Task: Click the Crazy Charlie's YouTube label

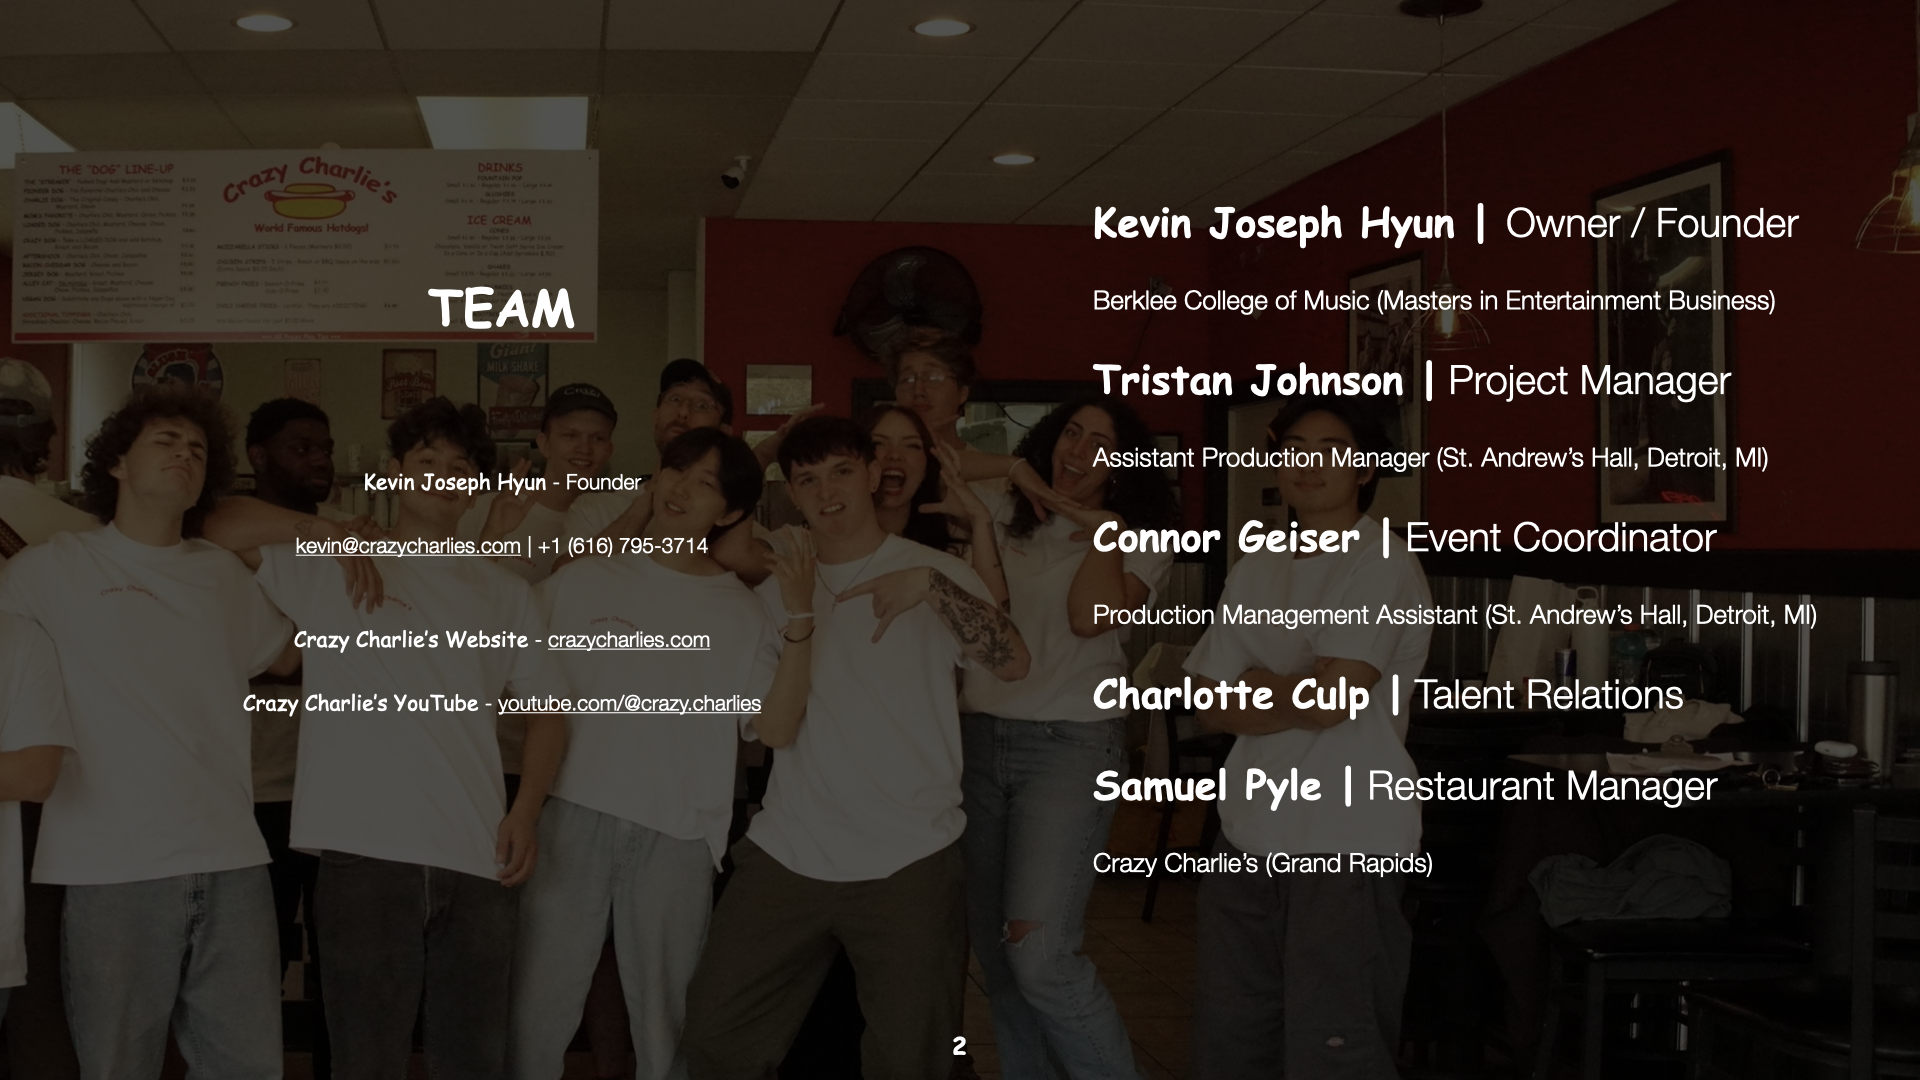Action: (x=360, y=703)
